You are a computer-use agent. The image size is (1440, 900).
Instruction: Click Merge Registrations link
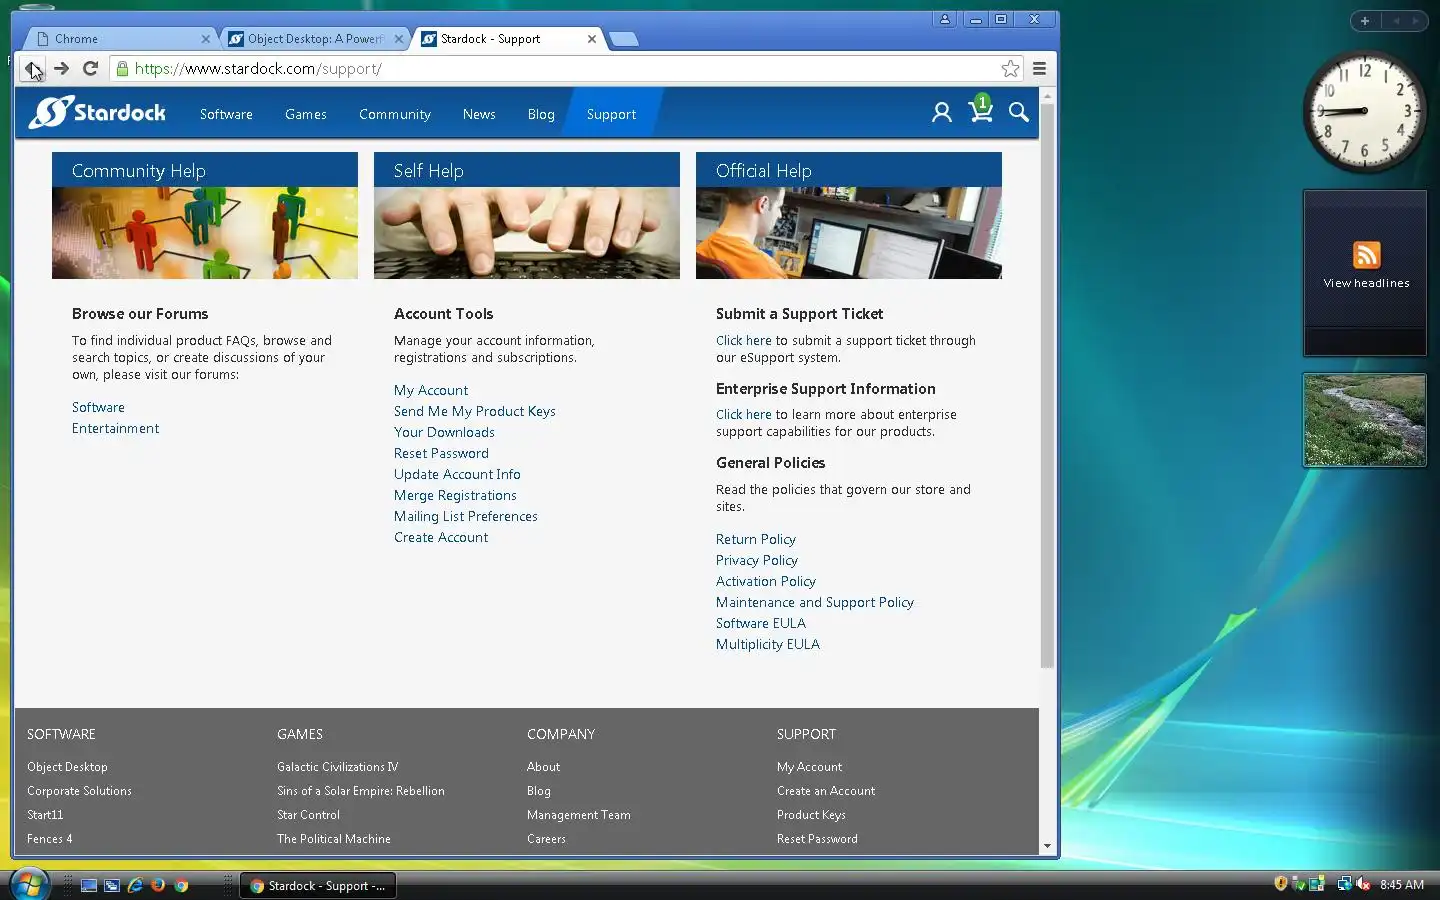click(x=455, y=495)
